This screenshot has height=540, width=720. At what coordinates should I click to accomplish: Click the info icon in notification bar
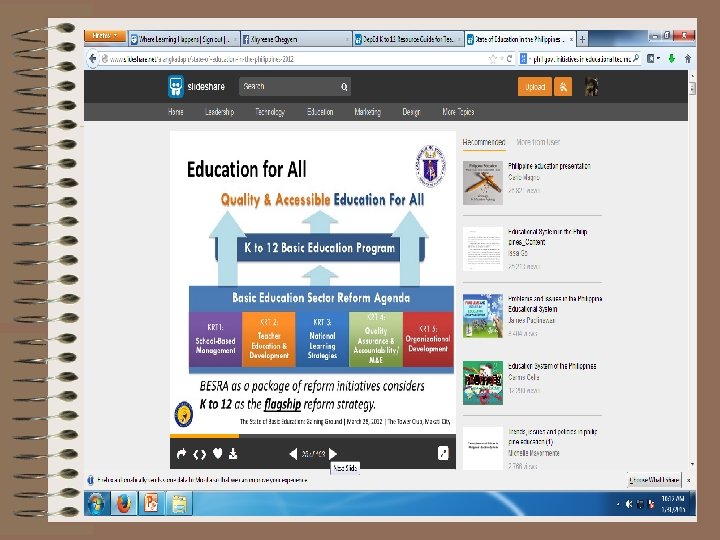click(90, 480)
